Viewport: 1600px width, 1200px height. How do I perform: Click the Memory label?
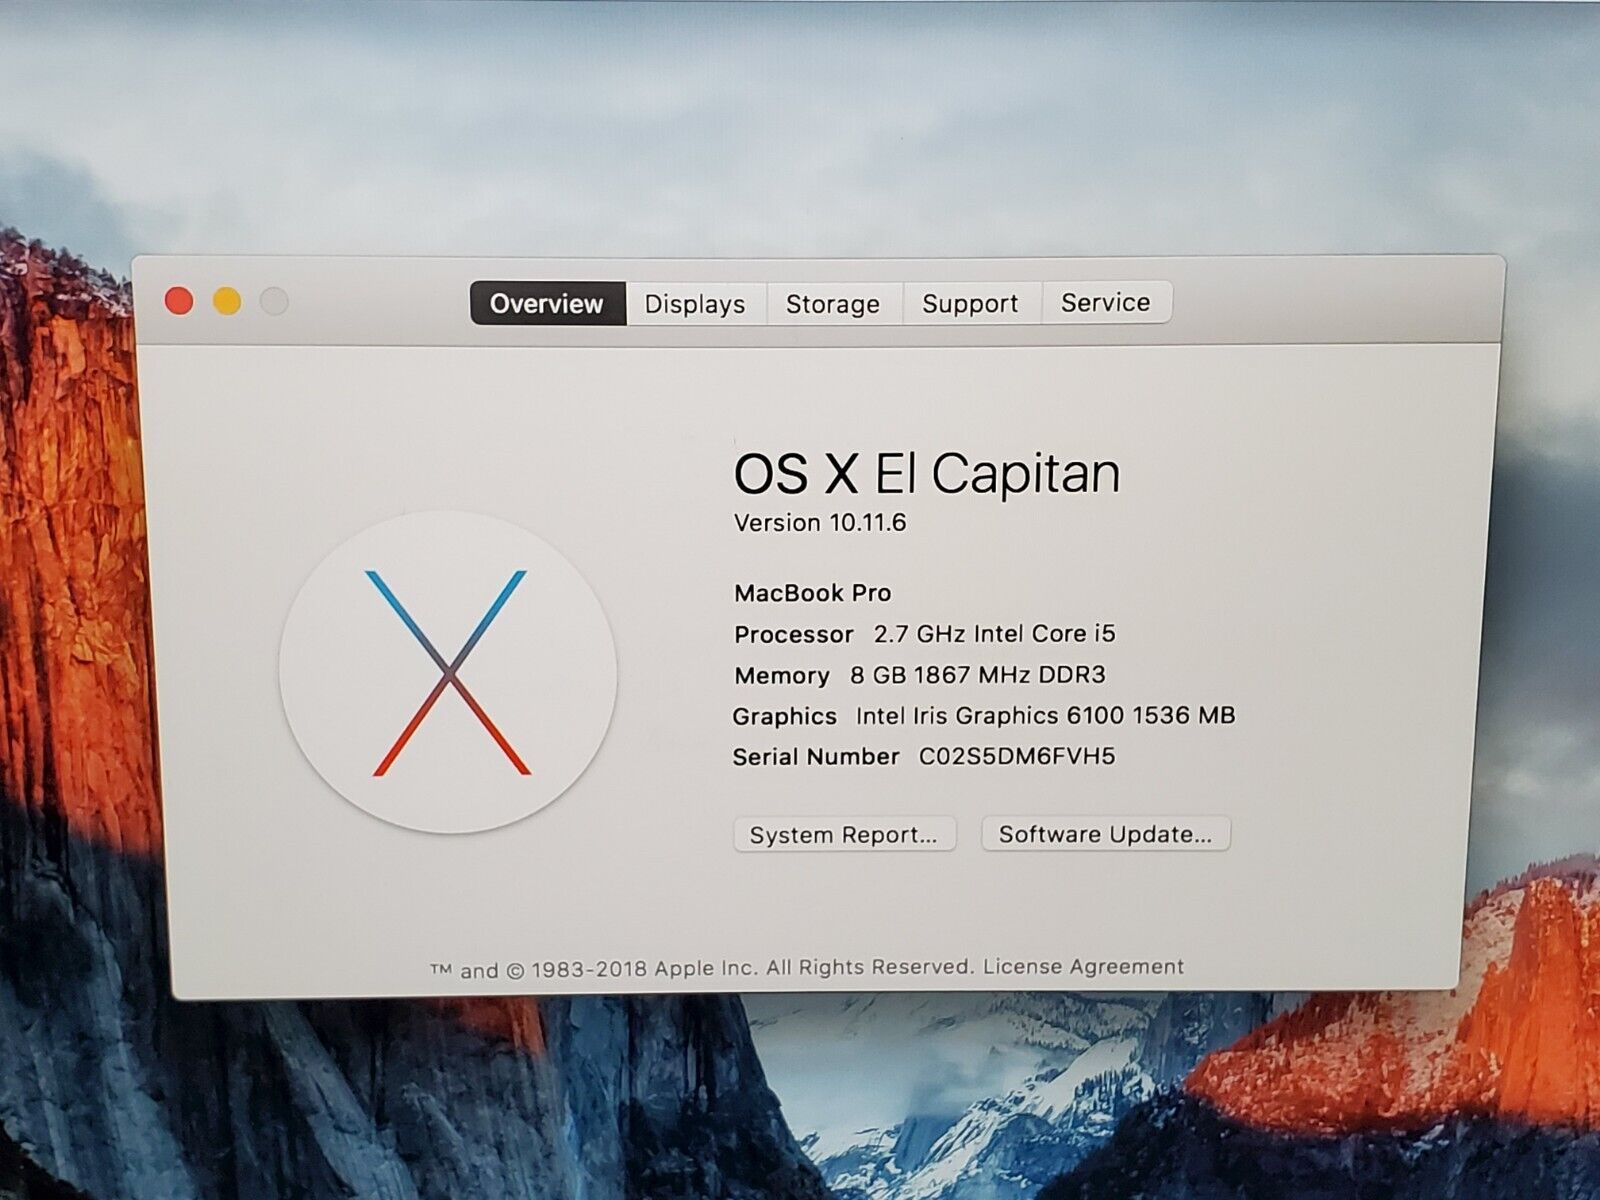[x=782, y=676]
